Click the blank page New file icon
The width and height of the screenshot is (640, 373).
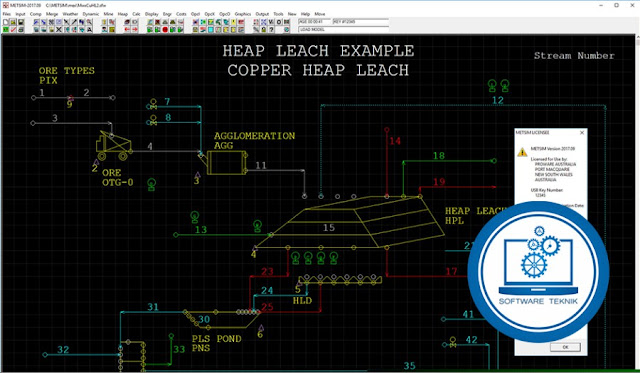pos(6,22)
